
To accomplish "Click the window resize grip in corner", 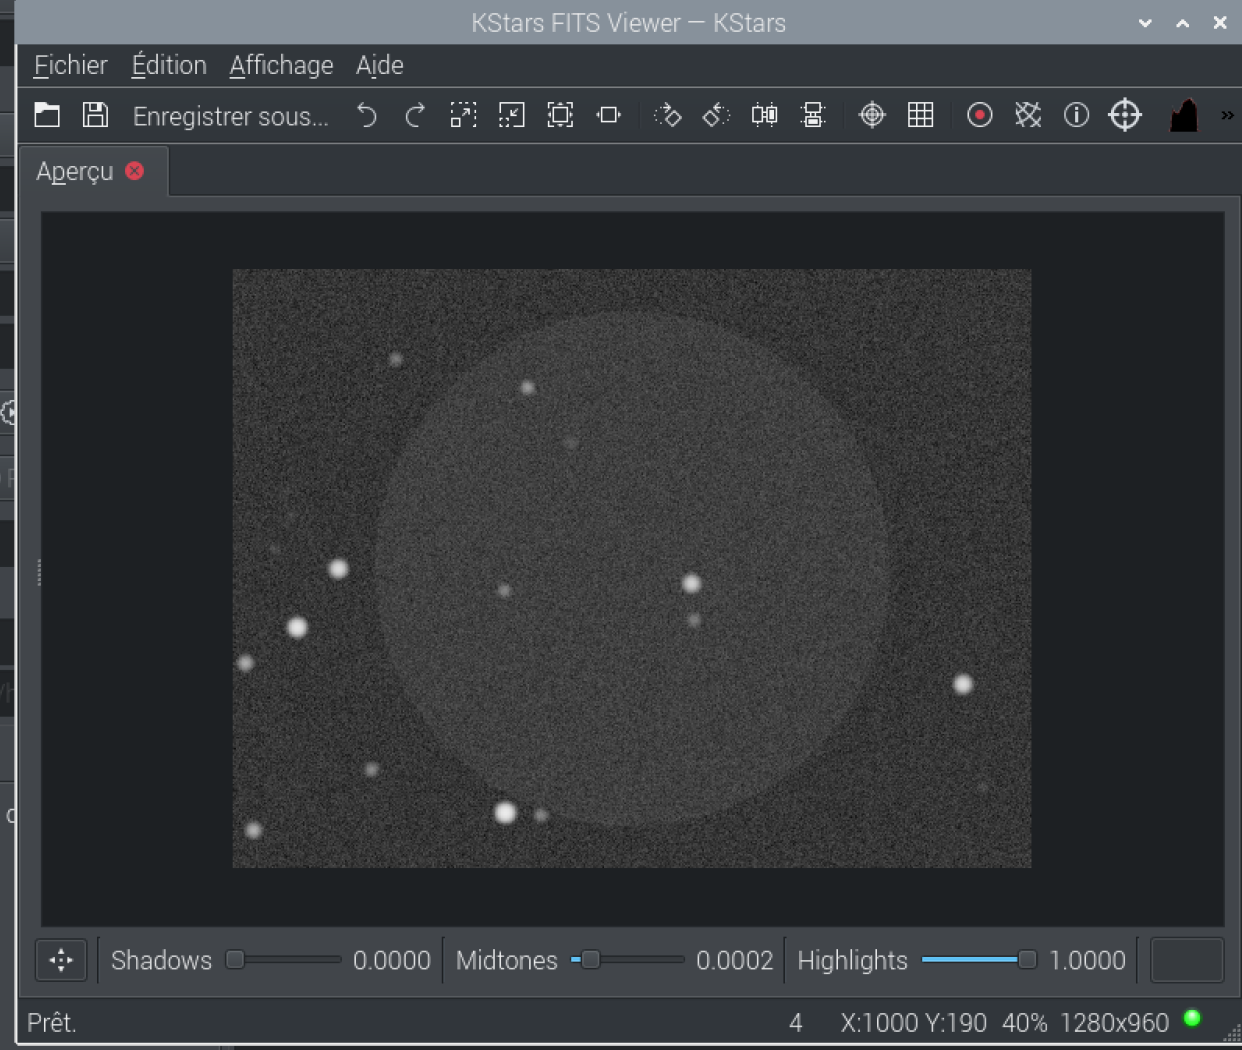I will tap(1232, 1033).
